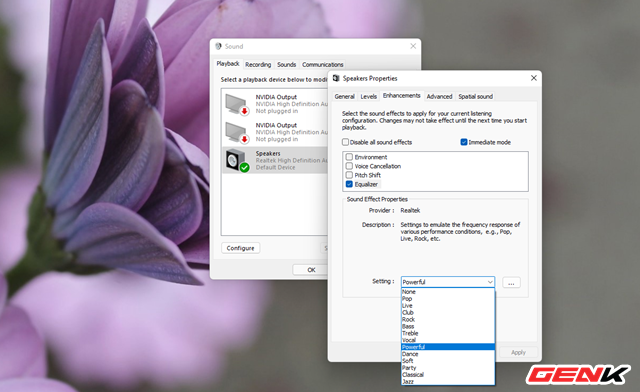Click Speakers Properties title bar icon
The height and width of the screenshot is (392, 640).
336,78
